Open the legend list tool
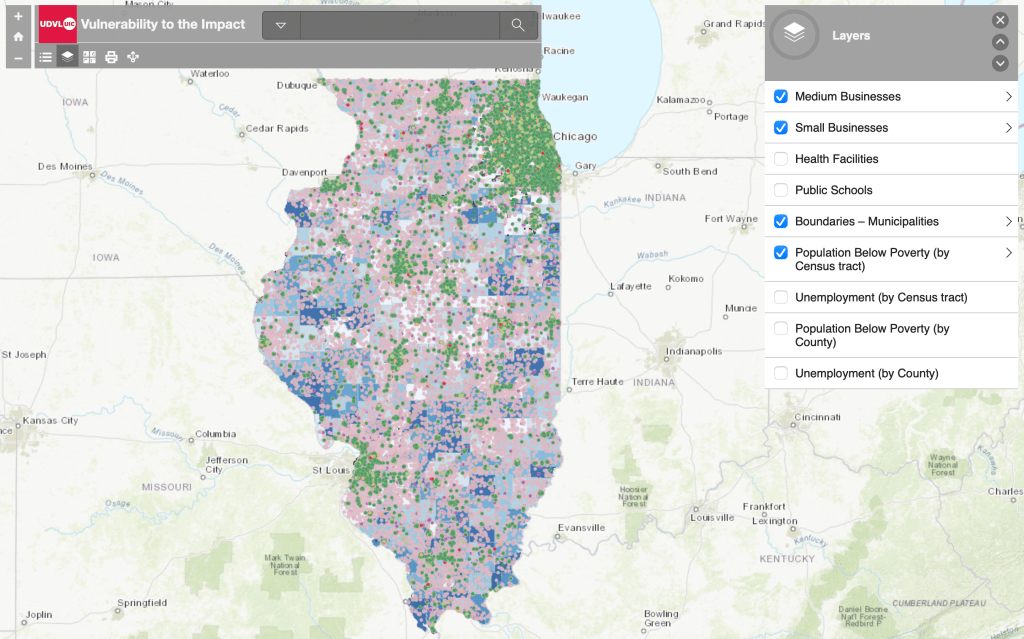Viewport: 1024px width, 639px height. tap(46, 57)
